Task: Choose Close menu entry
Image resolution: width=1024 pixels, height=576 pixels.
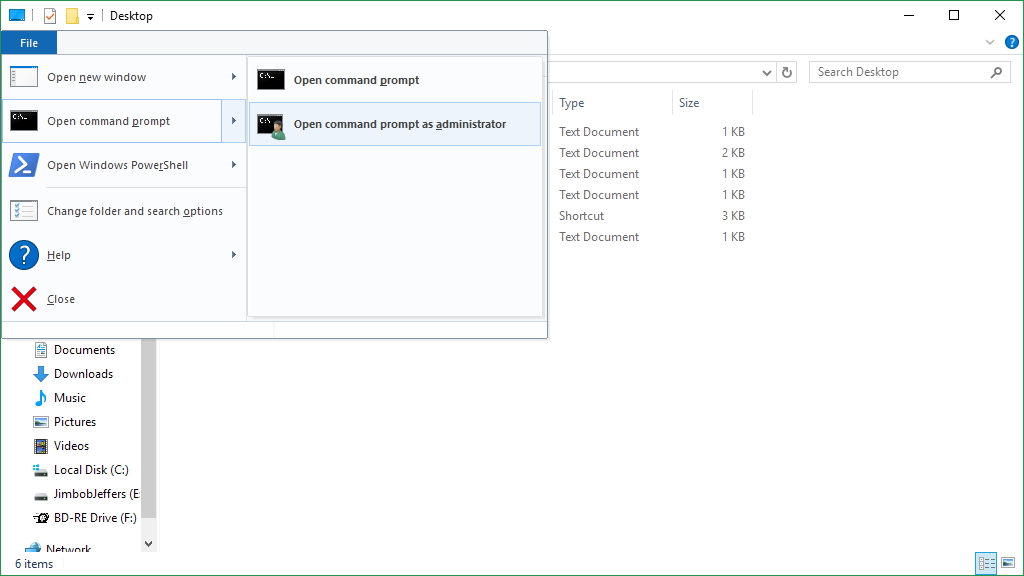Action: 124,299
